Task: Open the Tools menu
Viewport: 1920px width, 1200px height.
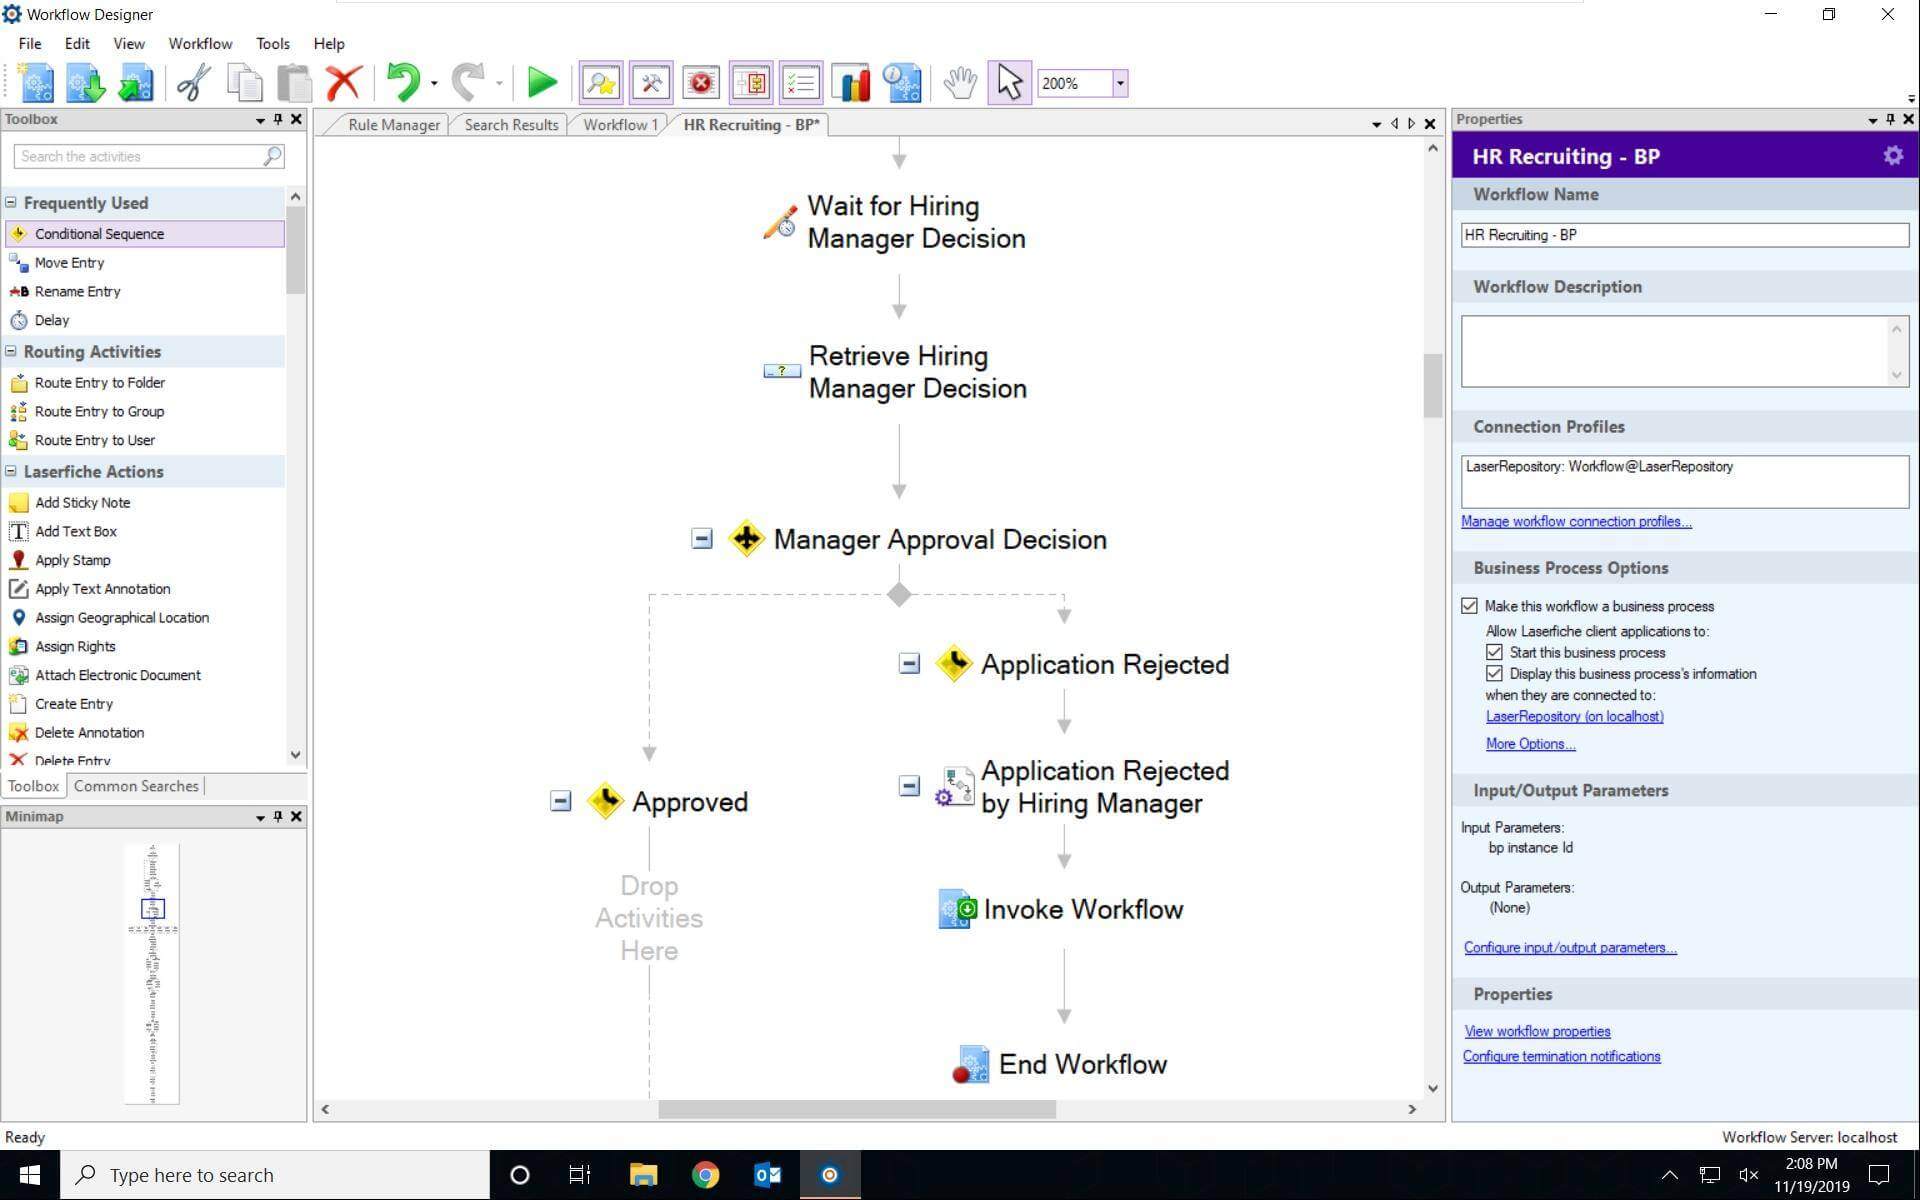Action: (x=272, y=43)
